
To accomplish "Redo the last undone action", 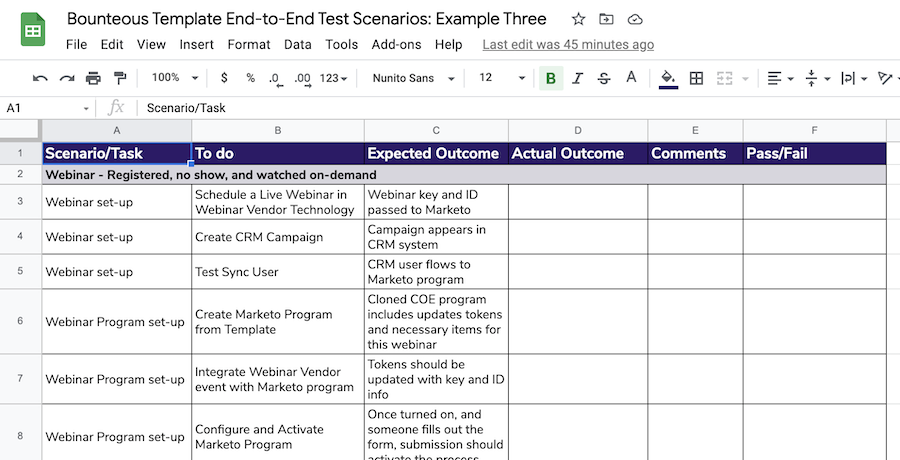I will coord(67,78).
